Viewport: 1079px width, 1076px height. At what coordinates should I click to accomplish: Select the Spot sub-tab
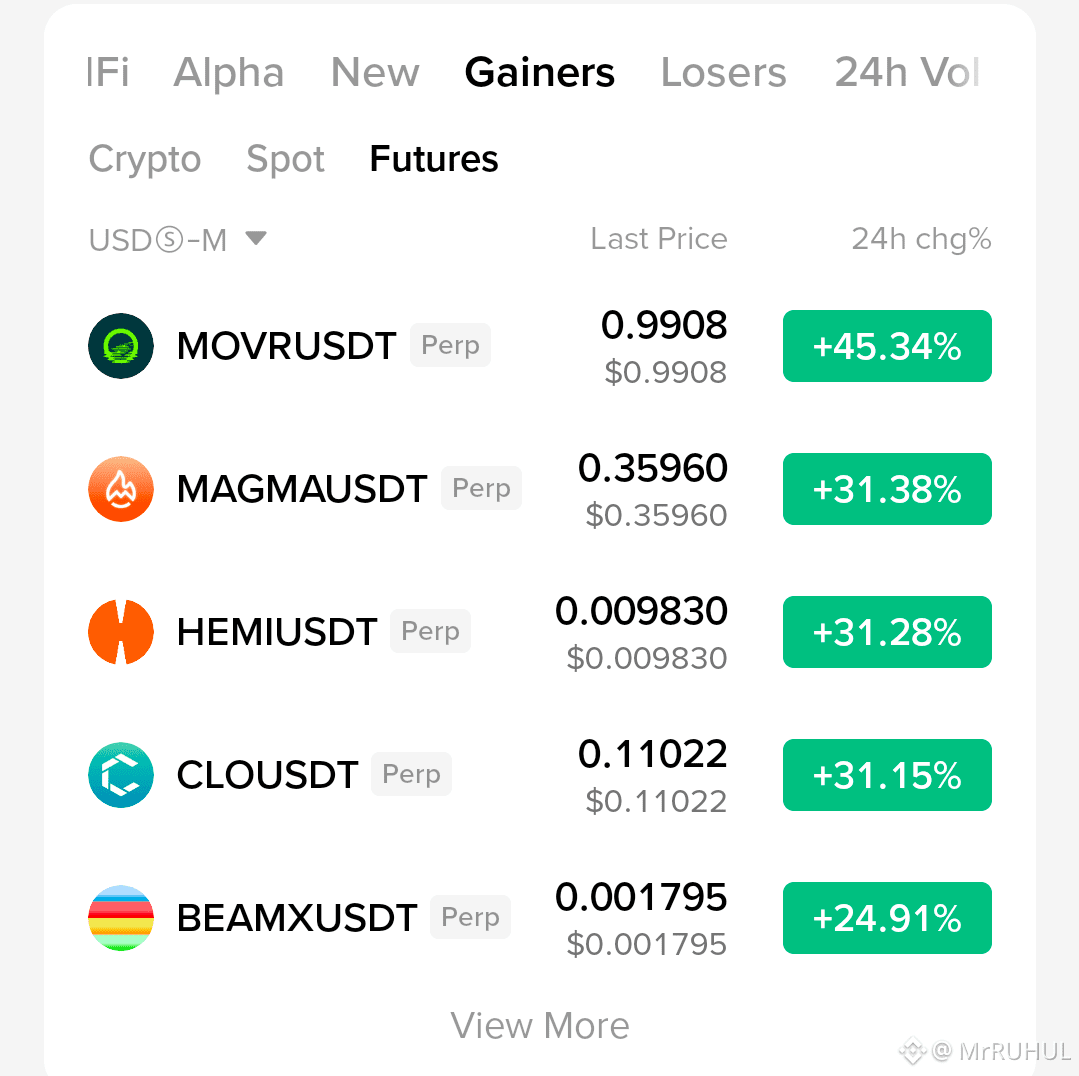pos(285,160)
